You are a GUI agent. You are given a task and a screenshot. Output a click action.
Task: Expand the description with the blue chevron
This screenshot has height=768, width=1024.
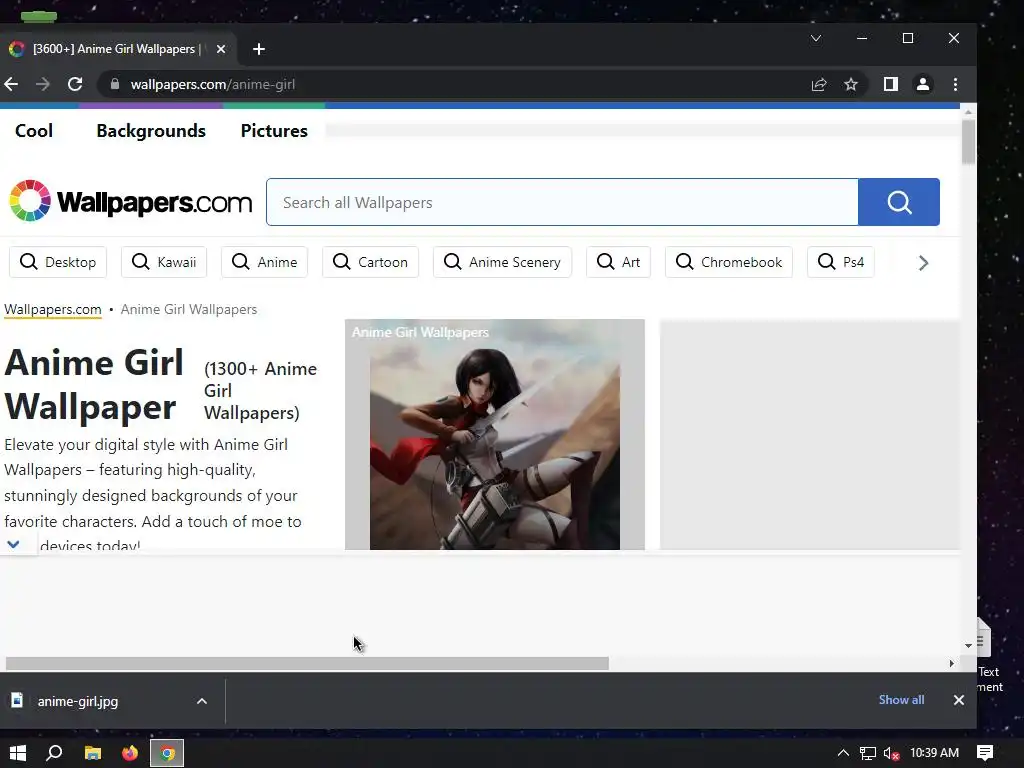pyautogui.click(x=14, y=543)
